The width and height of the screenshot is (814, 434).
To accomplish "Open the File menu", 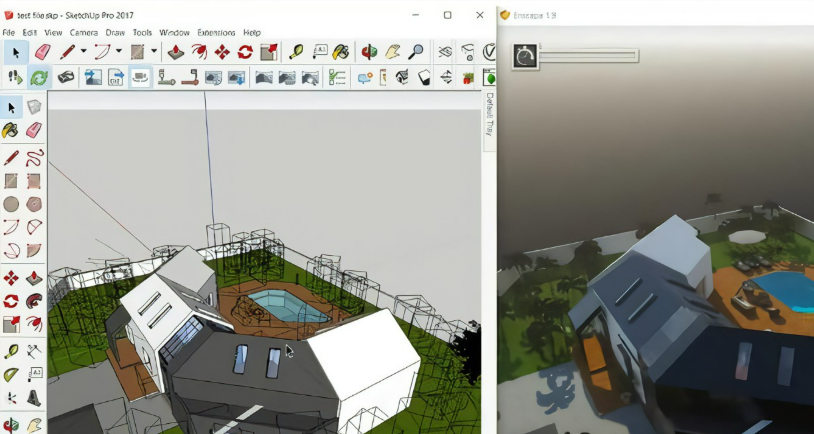I will click(x=9, y=32).
